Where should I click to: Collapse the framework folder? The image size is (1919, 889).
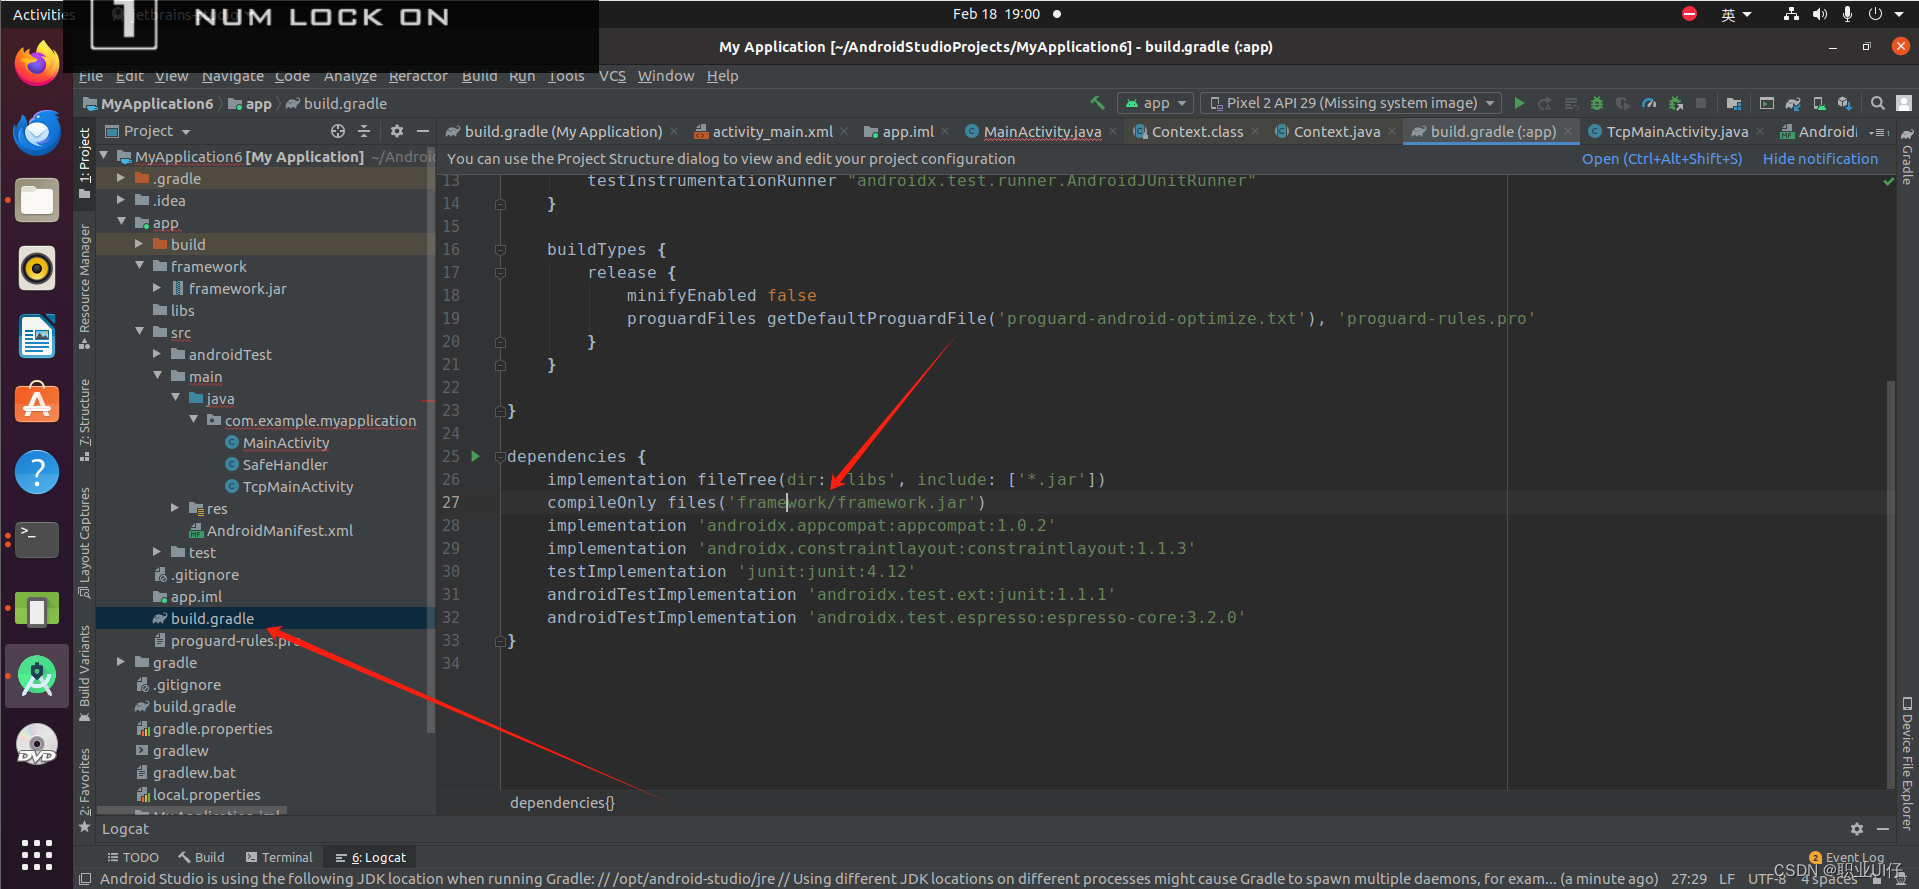pyautogui.click(x=139, y=266)
